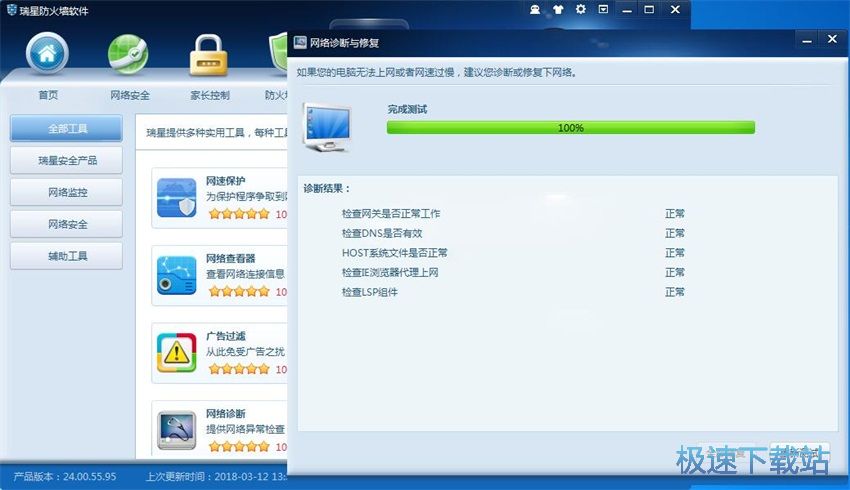850x490 pixels.
Task: Click the 网络诊断与修复 dialog title icon
Action: coord(300,42)
